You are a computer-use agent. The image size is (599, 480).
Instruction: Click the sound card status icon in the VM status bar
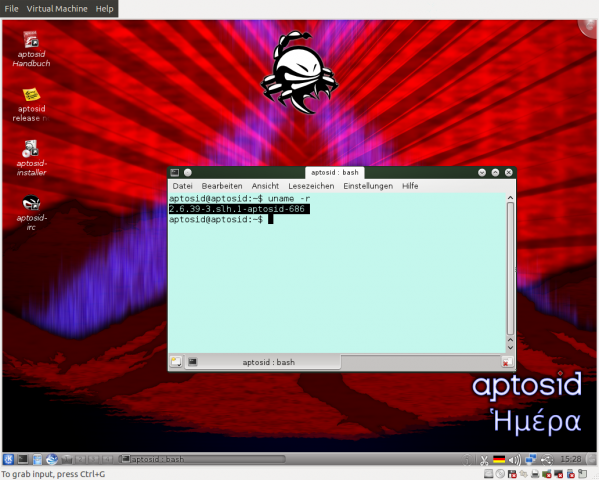point(547,474)
